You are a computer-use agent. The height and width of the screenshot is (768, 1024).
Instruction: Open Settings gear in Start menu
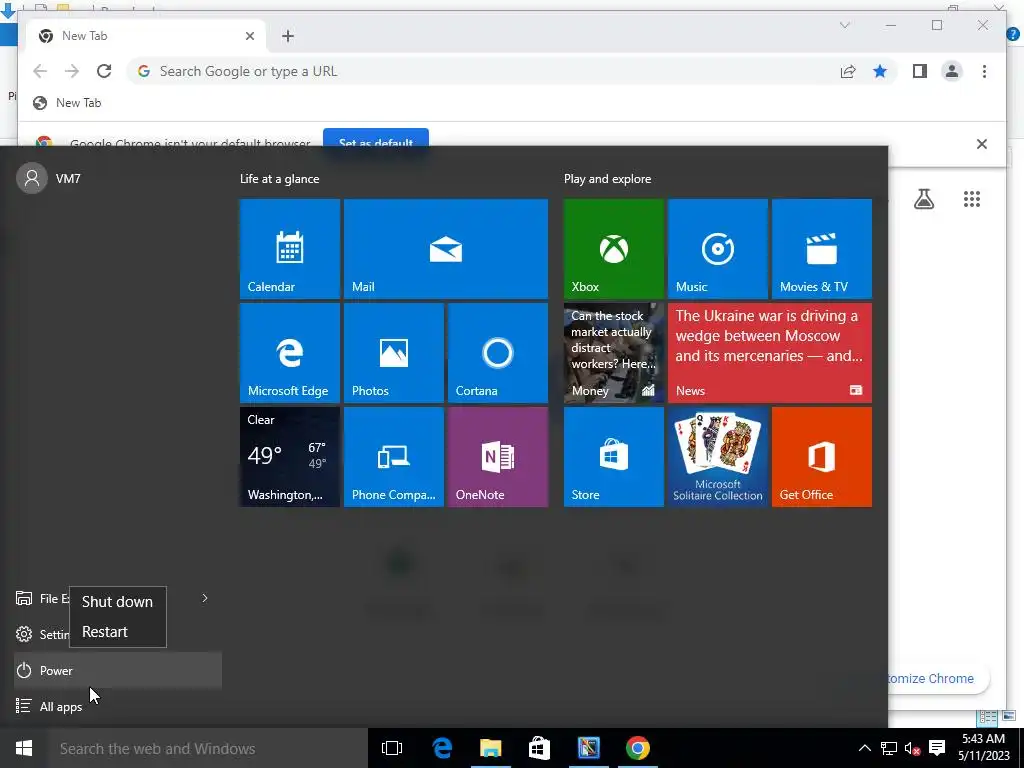click(x=24, y=634)
